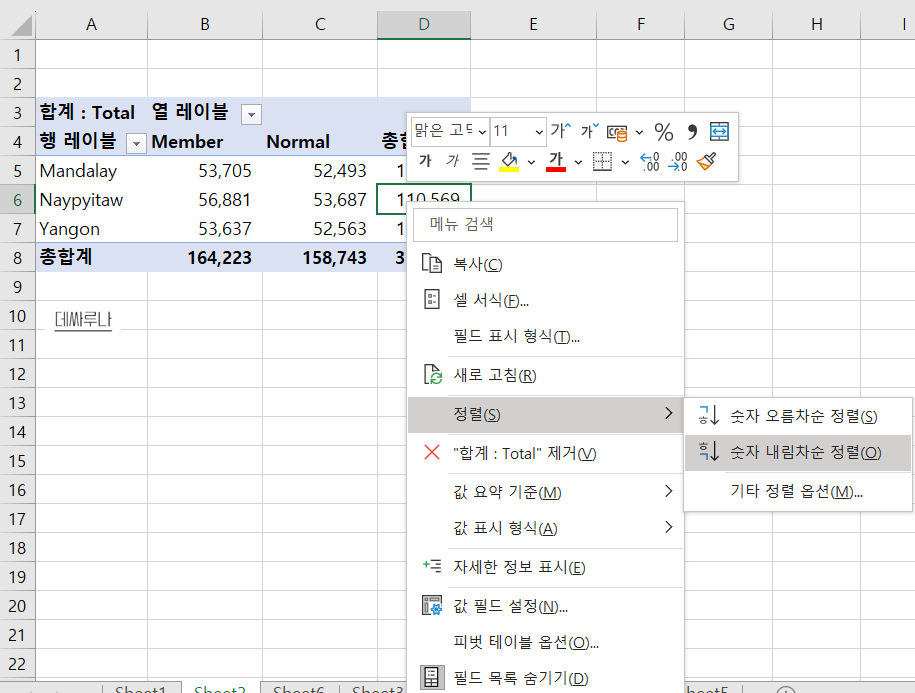Decrease font size in mini toolbar
The image size is (915, 693).
click(589, 131)
